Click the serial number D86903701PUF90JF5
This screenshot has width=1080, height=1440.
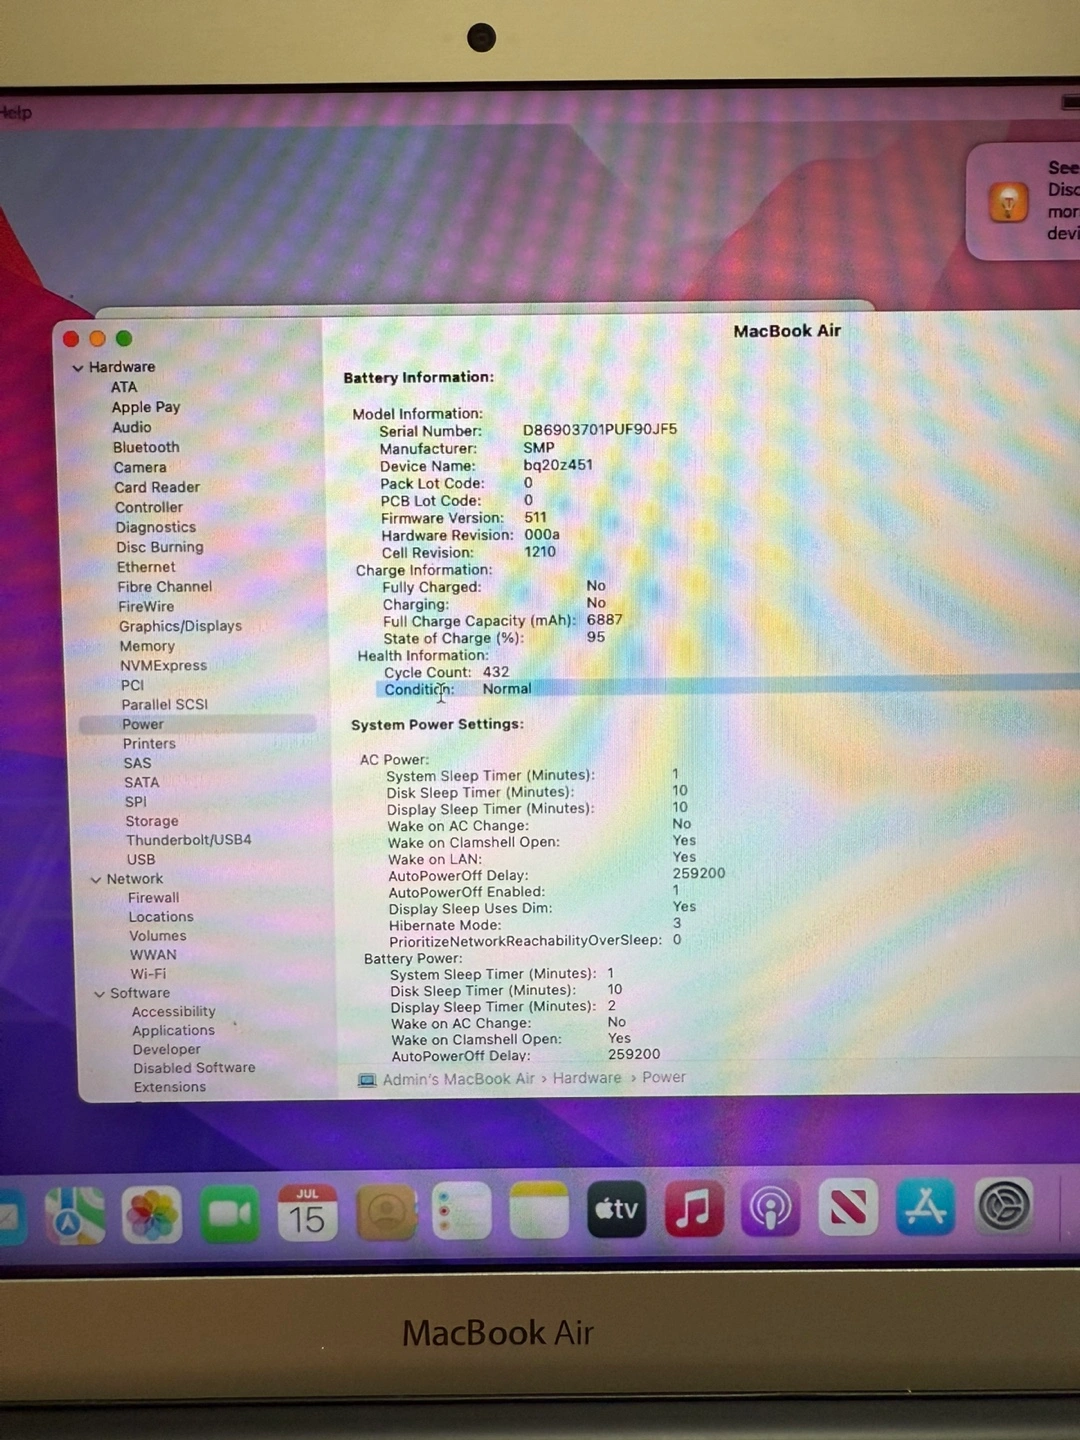[600, 429]
